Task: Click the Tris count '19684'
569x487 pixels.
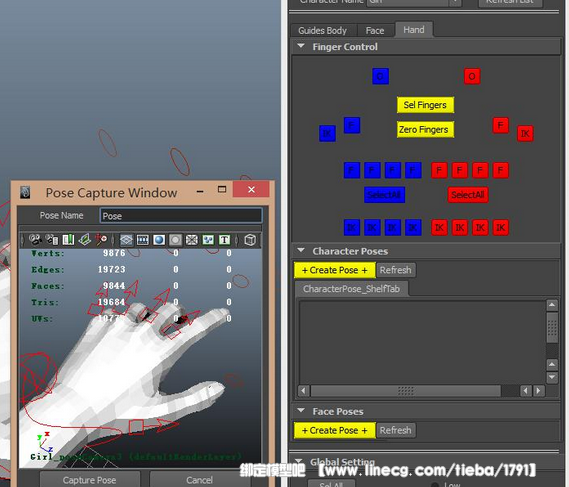Action: tap(111, 302)
